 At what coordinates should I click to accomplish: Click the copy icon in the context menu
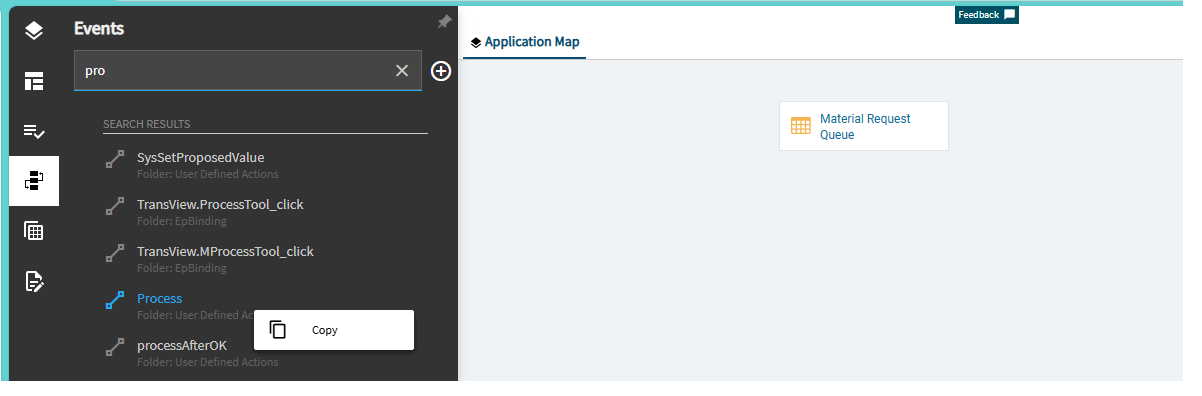pyautogui.click(x=279, y=330)
